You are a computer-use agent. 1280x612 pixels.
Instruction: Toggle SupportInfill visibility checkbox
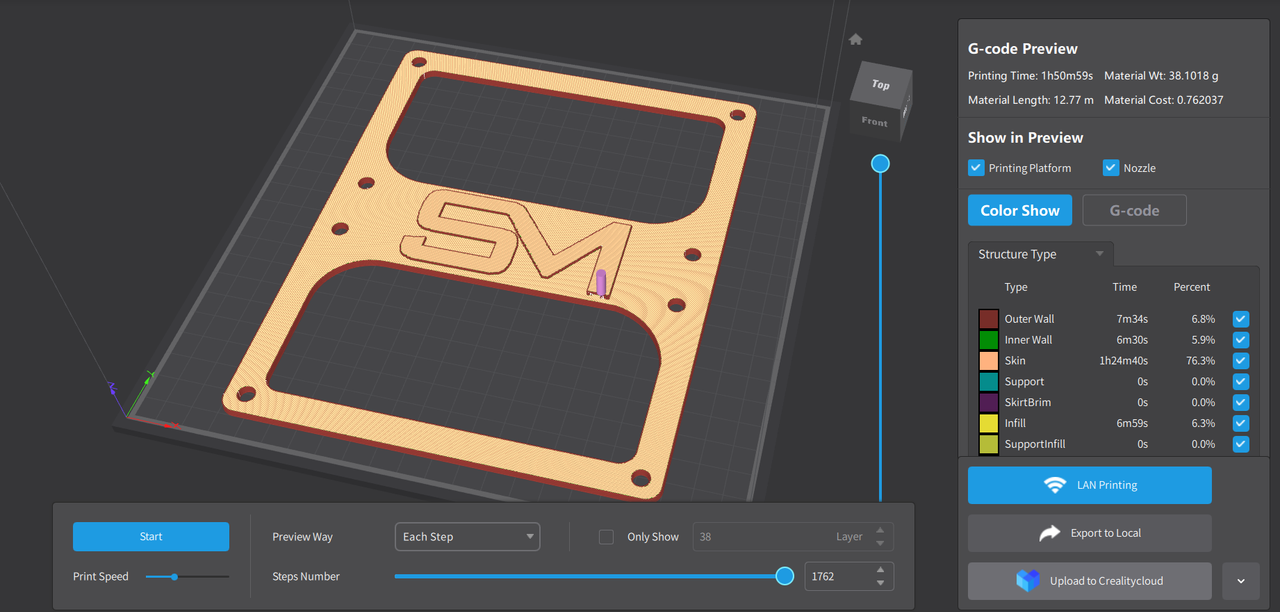[x=1241, y=444]
